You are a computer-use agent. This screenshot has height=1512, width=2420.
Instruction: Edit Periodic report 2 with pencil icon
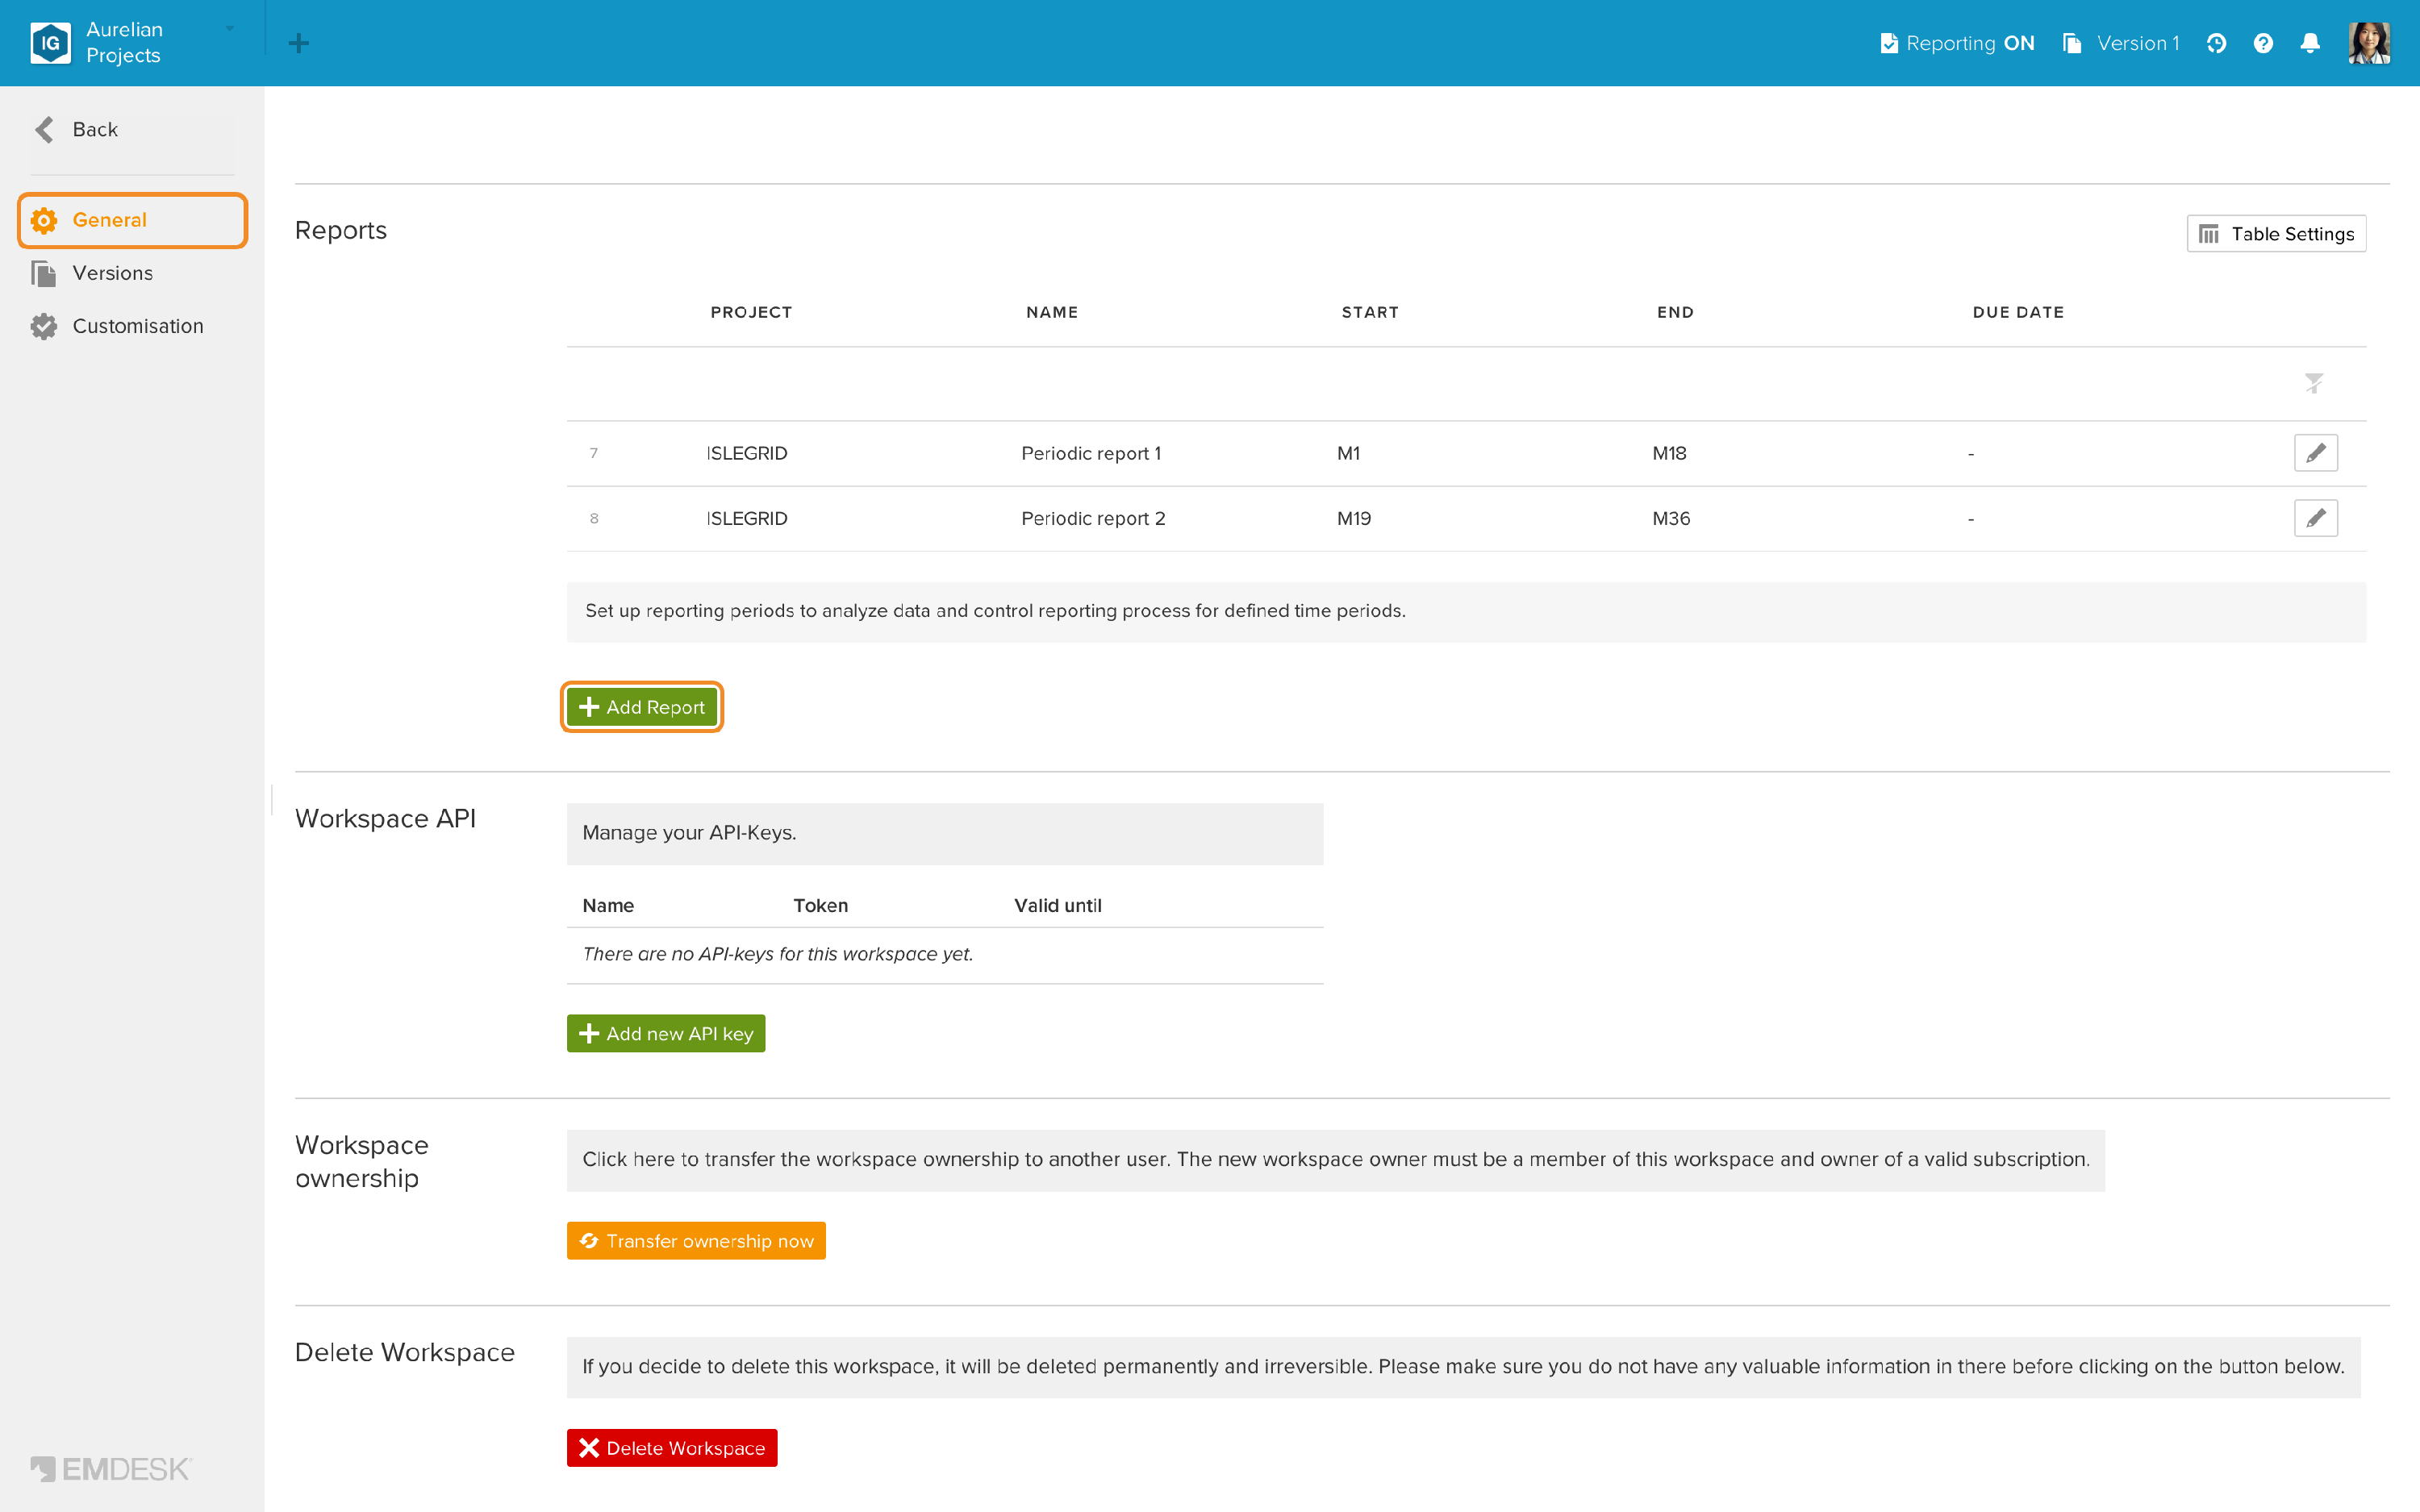pos(2316,518)
